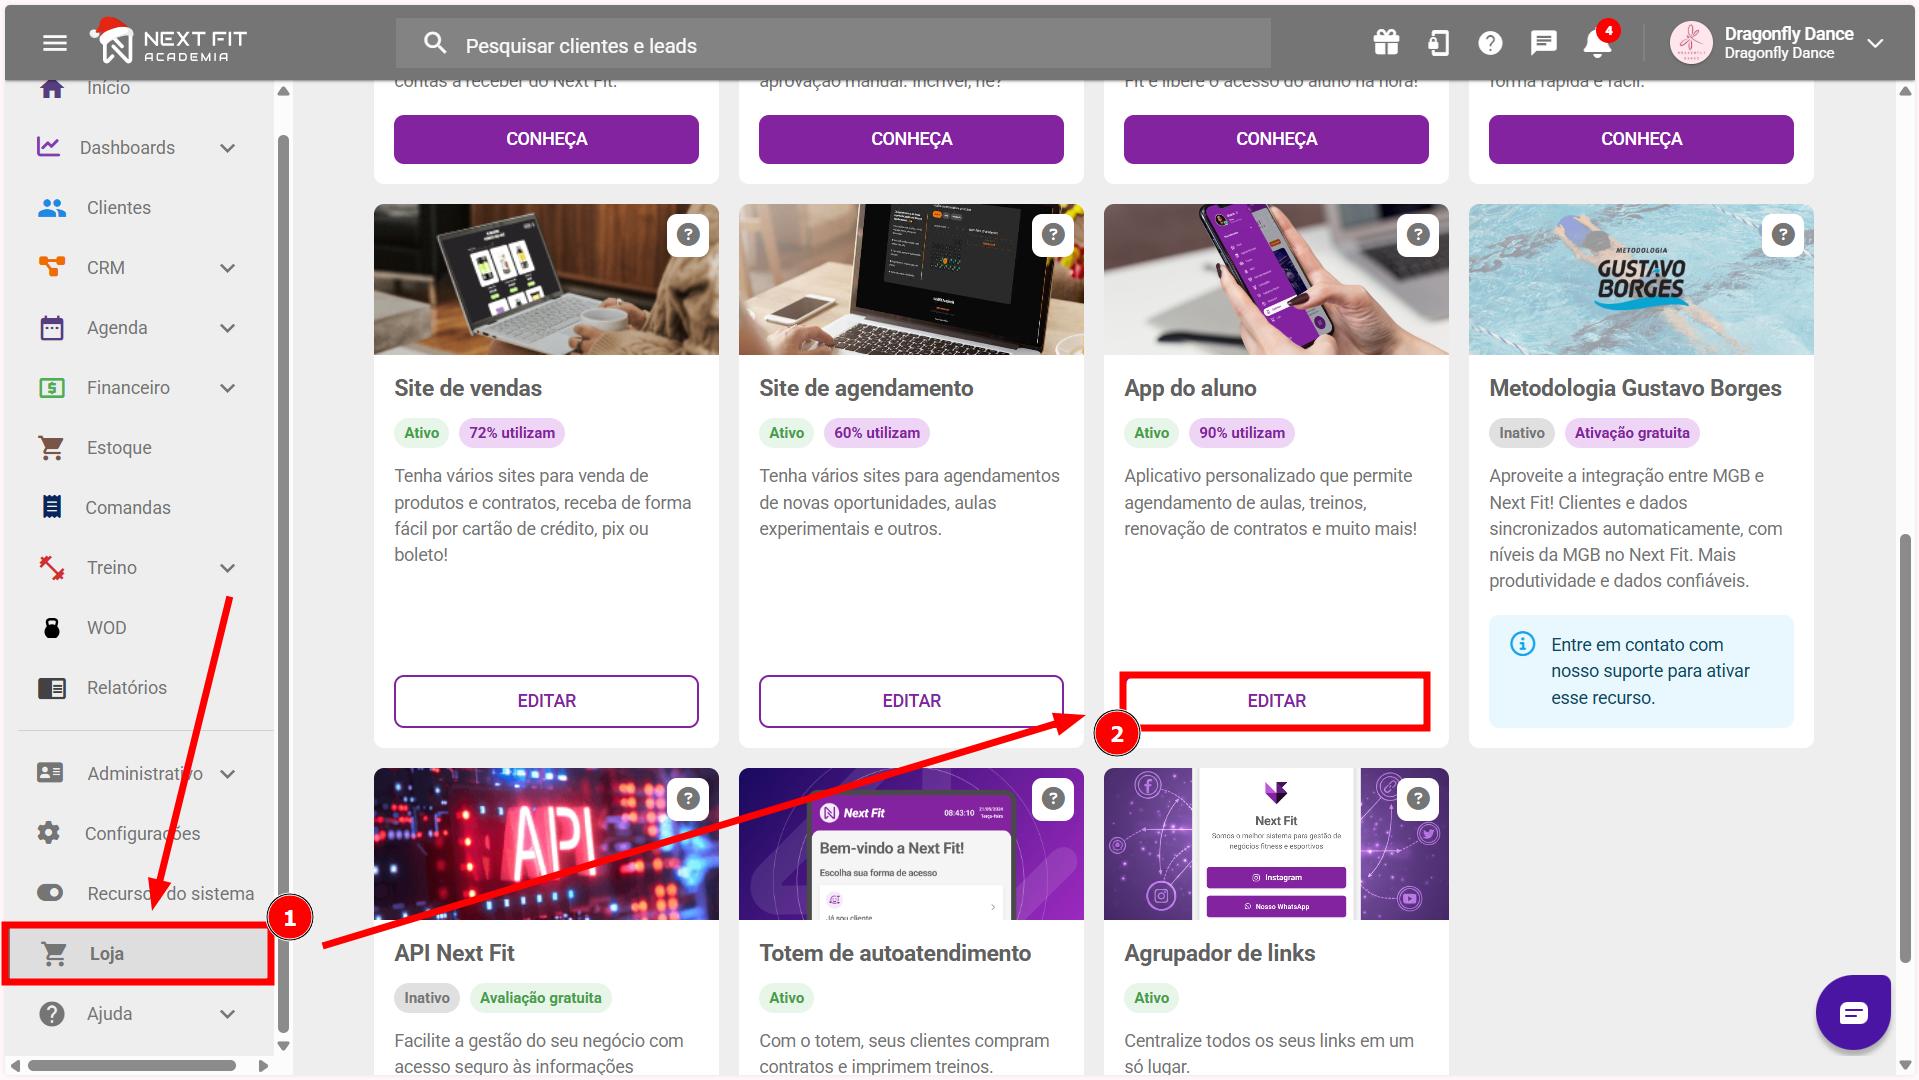Open the help question mark in header

point(1490,43)
